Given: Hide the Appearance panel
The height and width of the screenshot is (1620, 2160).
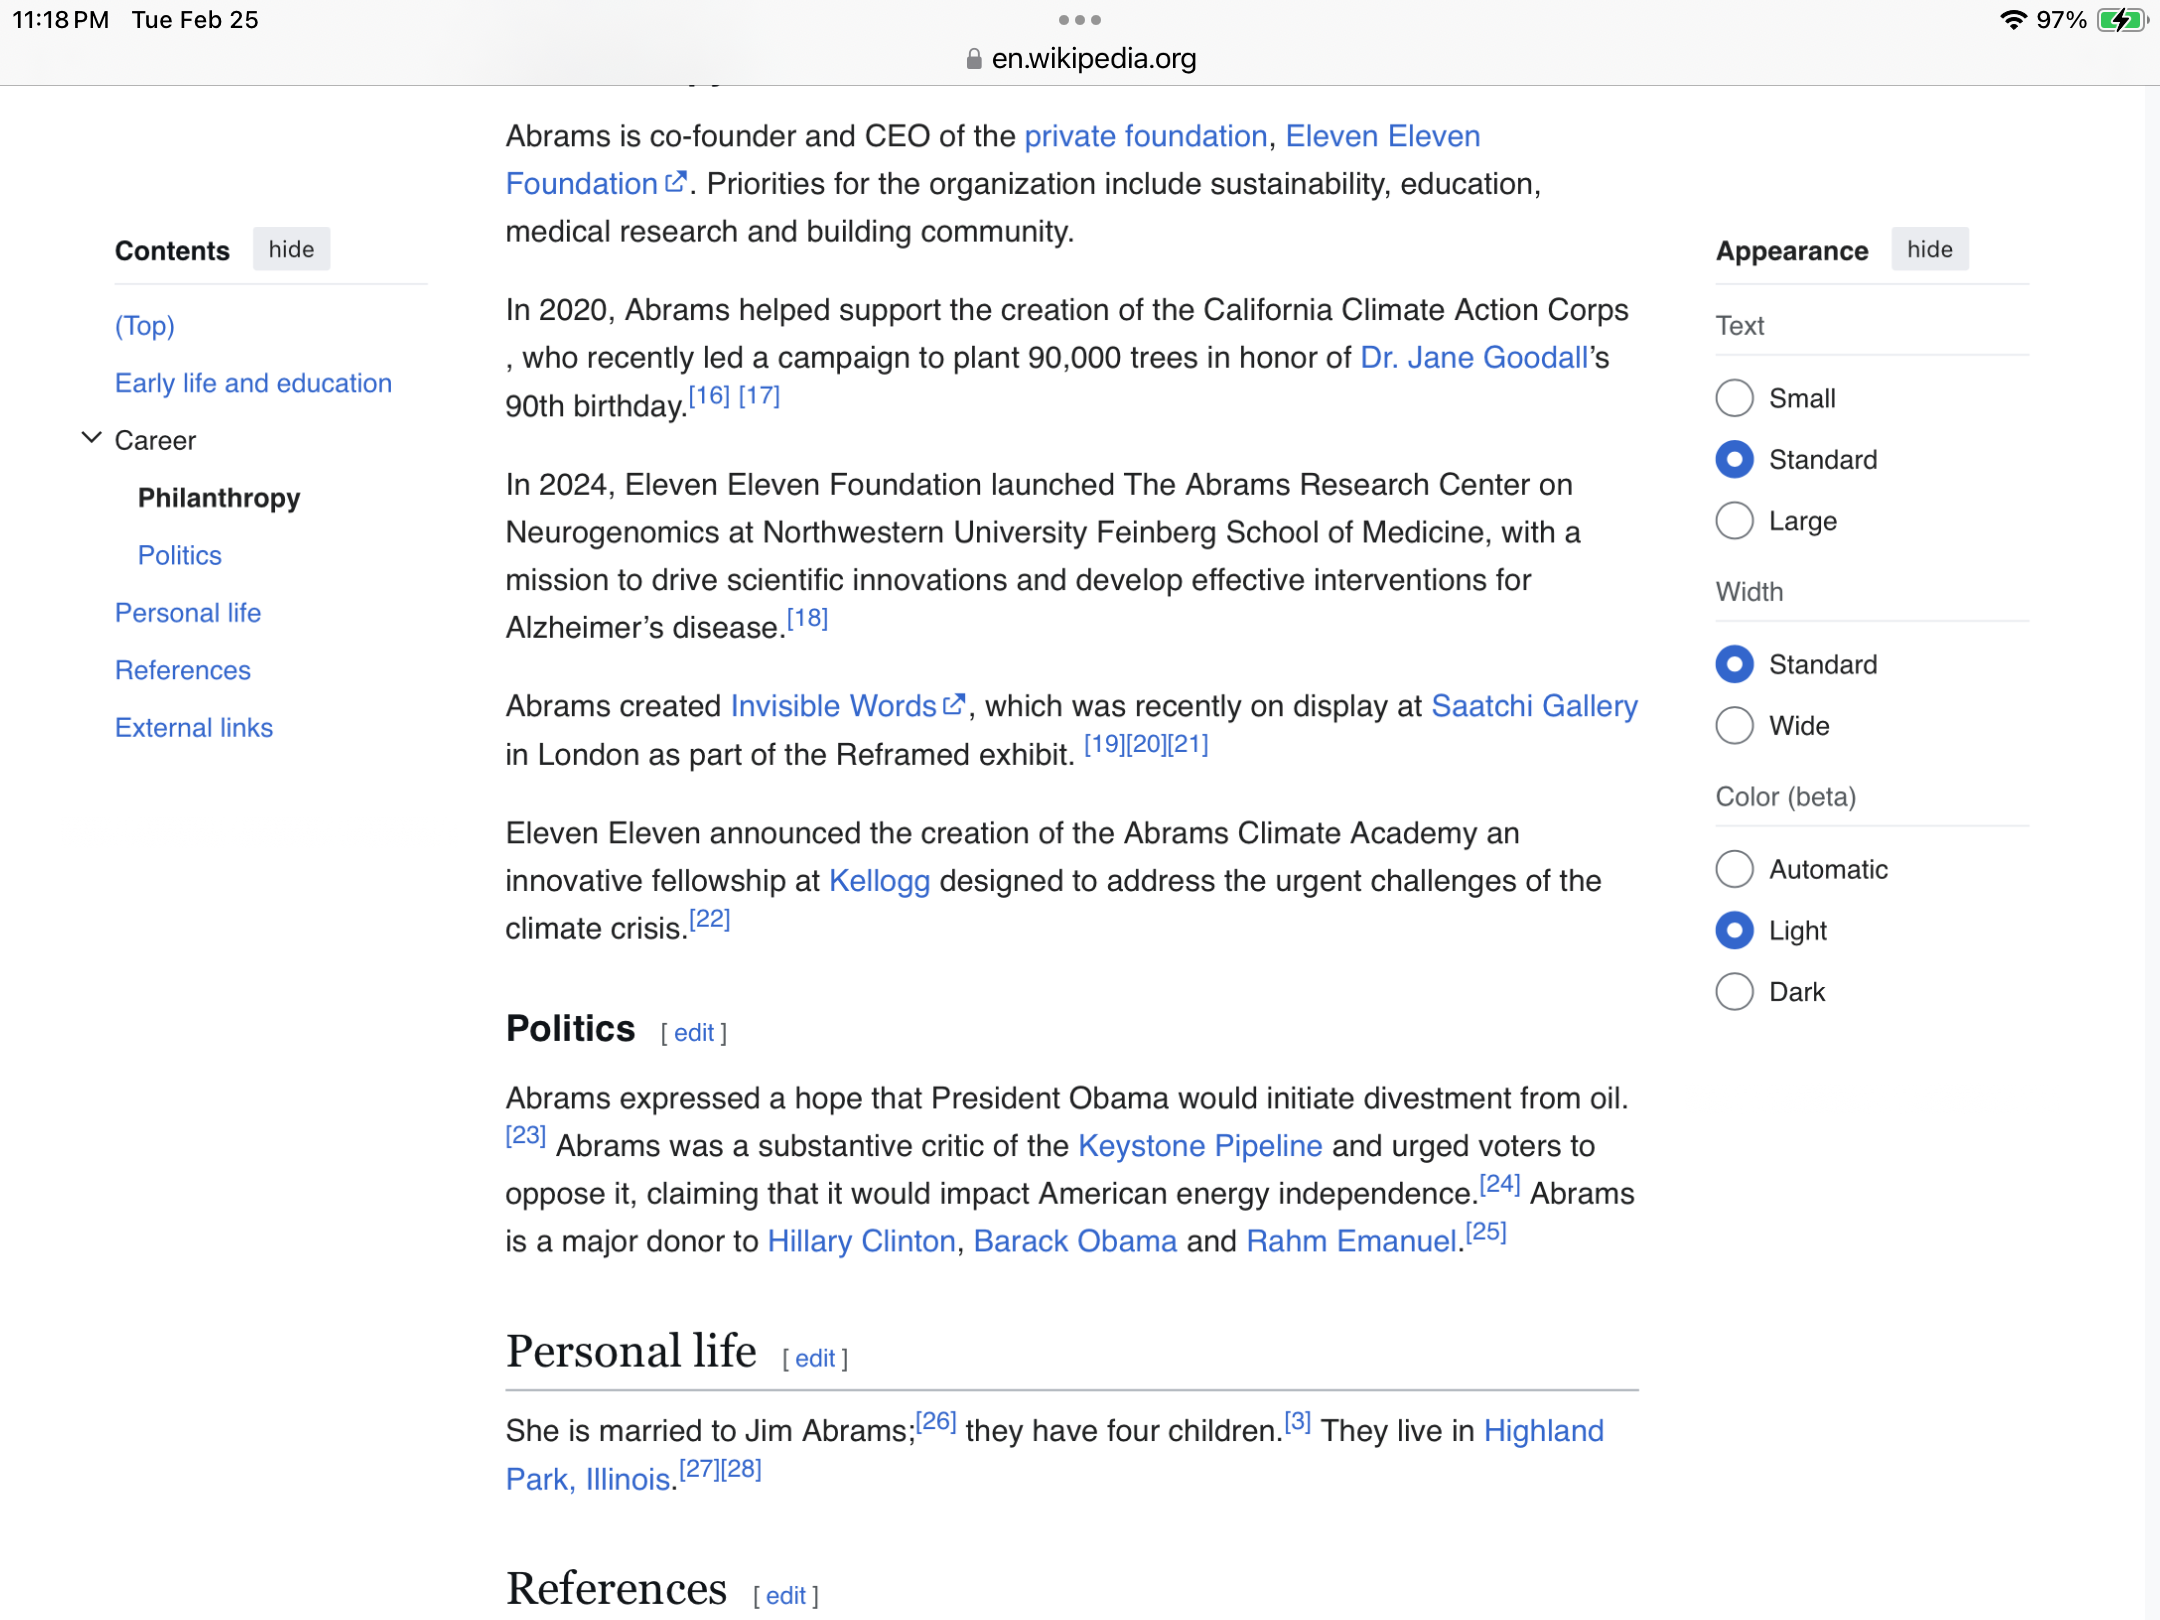Looking at the screenshot, I should [1929, 249].
